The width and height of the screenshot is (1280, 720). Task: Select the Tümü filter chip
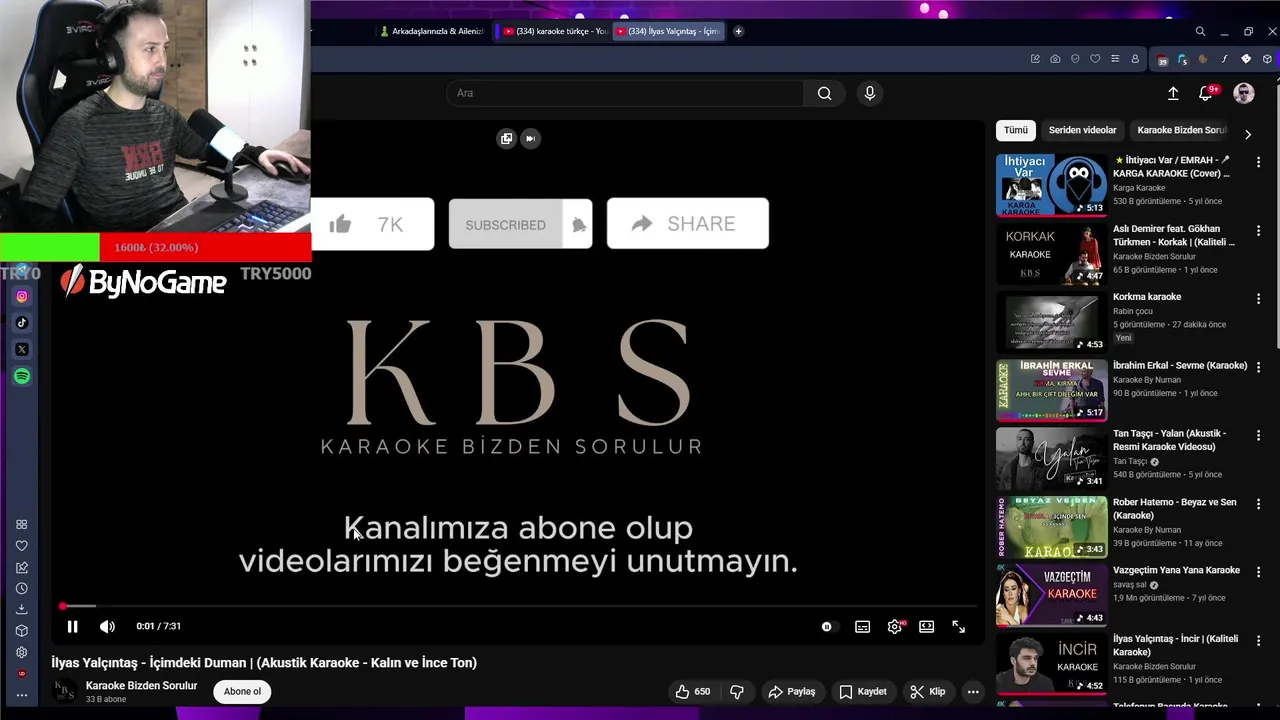[x=1016, y=130]
